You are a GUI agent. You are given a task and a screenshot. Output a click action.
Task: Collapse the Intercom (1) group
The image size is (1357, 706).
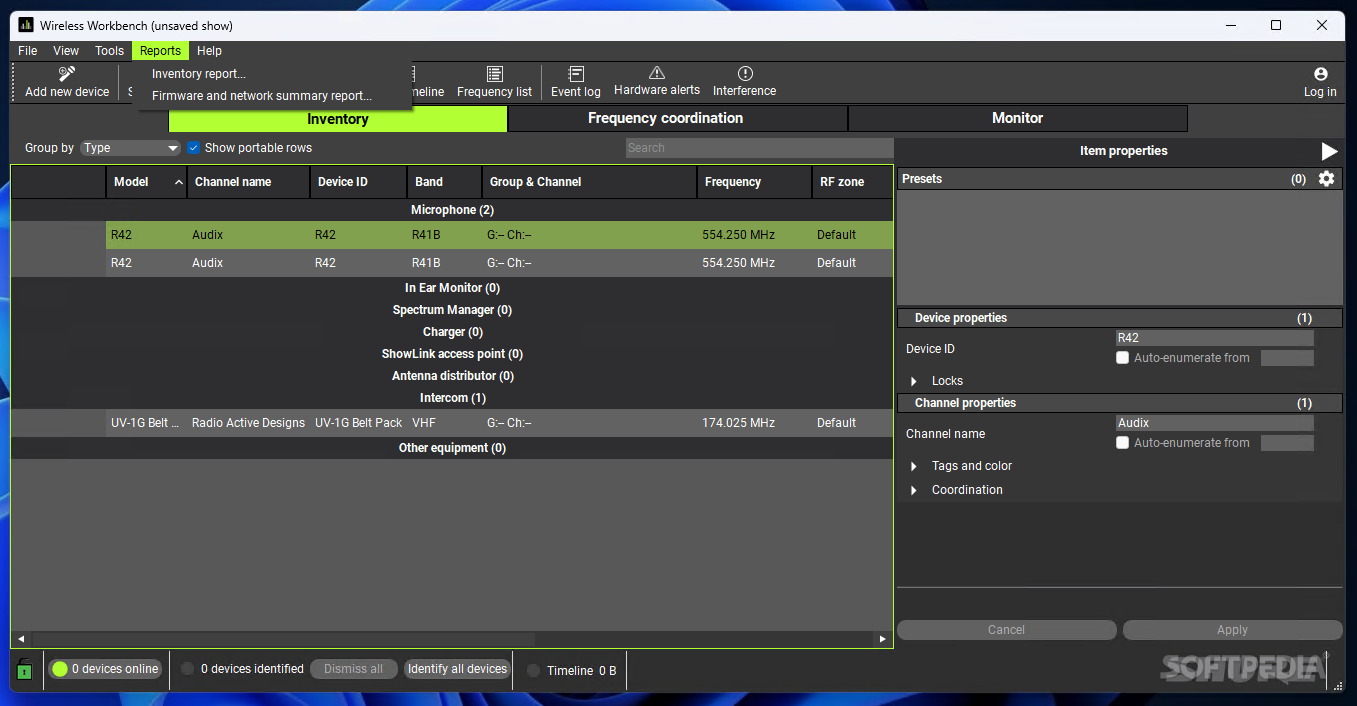[452, 398]
